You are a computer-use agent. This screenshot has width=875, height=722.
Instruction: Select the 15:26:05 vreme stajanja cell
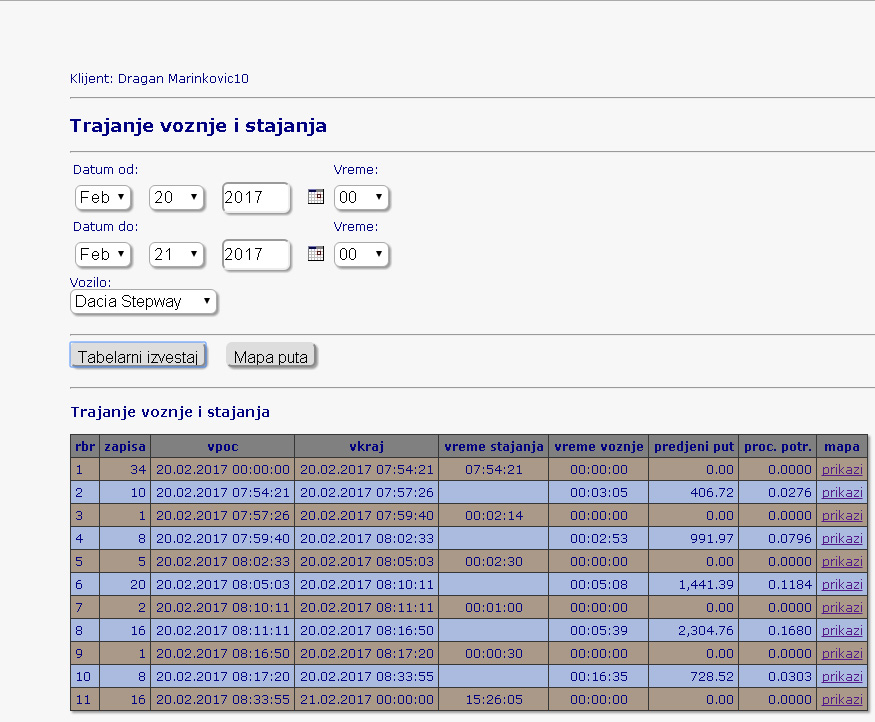click(494, 699)
